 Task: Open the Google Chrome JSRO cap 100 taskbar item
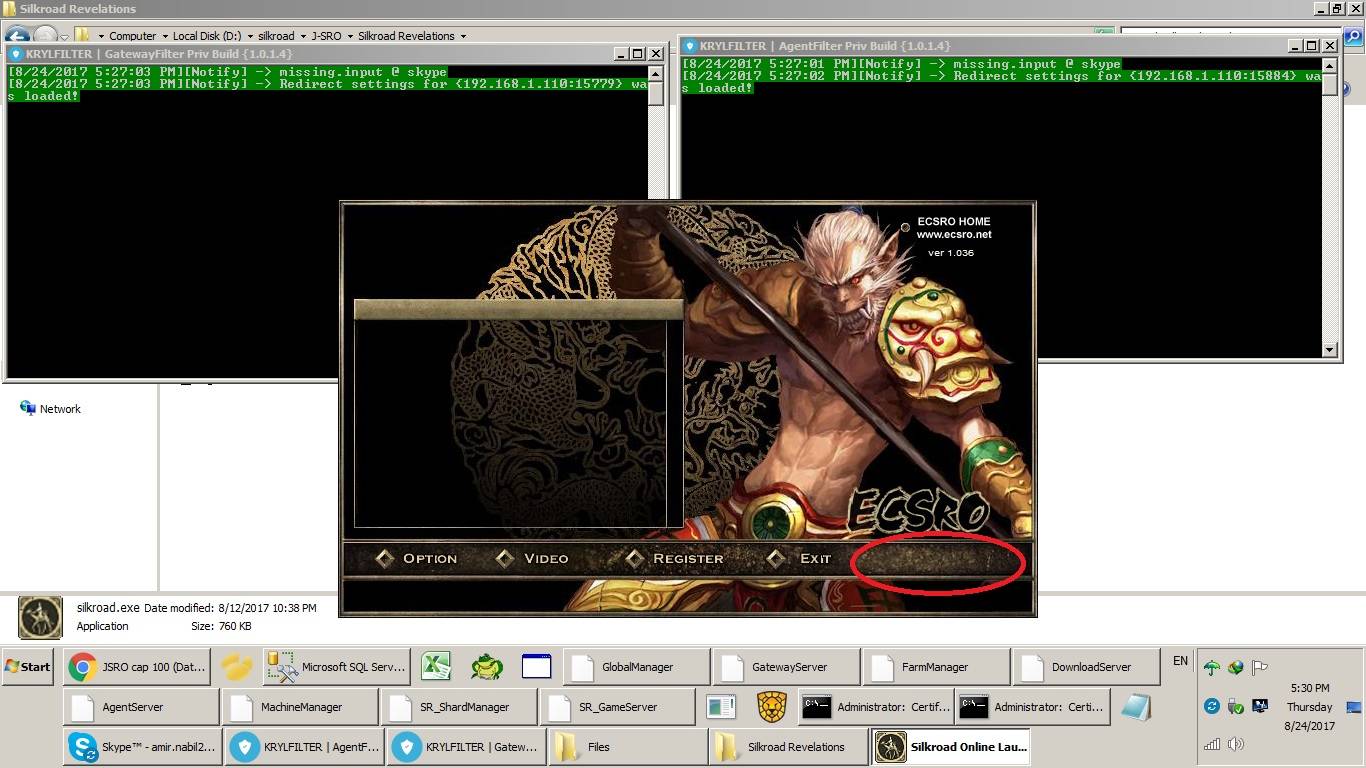tap(138, 667)
